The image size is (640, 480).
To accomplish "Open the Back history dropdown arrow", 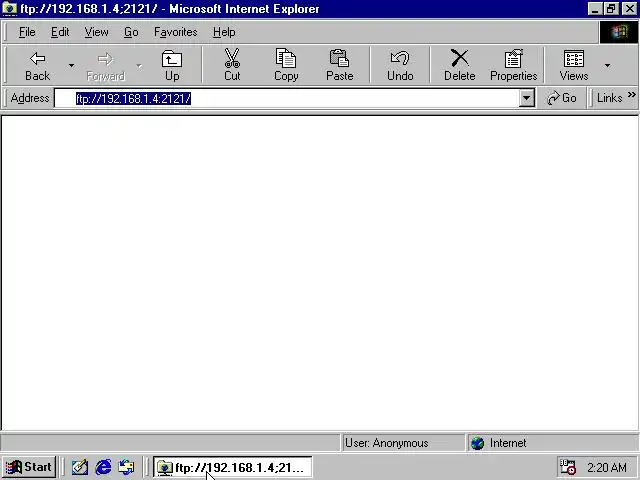I will pos(71,65).
